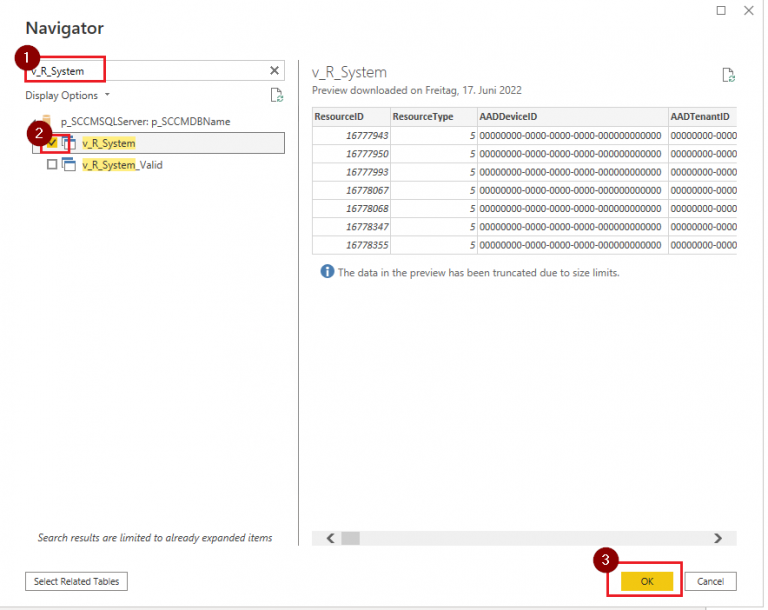Screen dimensions: 768x610
Task: Select the cell with ResourceID 16777993
Action: click(352, 172)
